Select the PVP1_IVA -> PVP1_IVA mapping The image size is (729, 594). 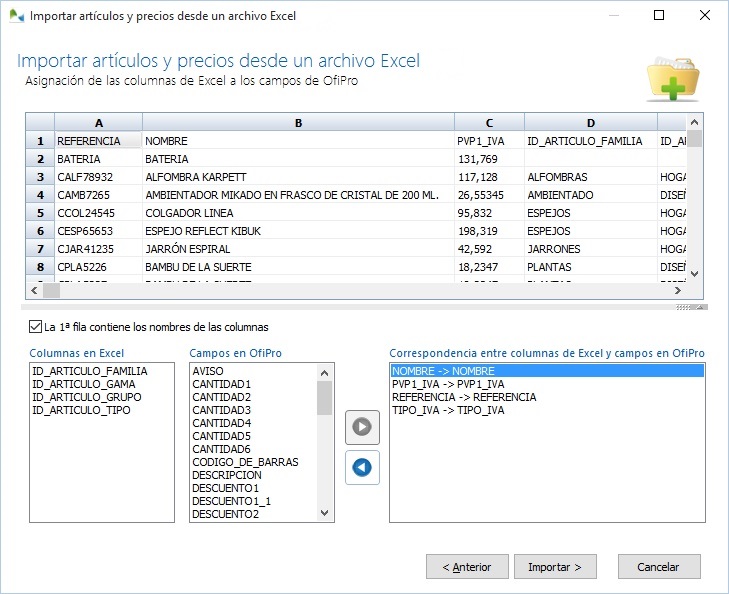448,384
